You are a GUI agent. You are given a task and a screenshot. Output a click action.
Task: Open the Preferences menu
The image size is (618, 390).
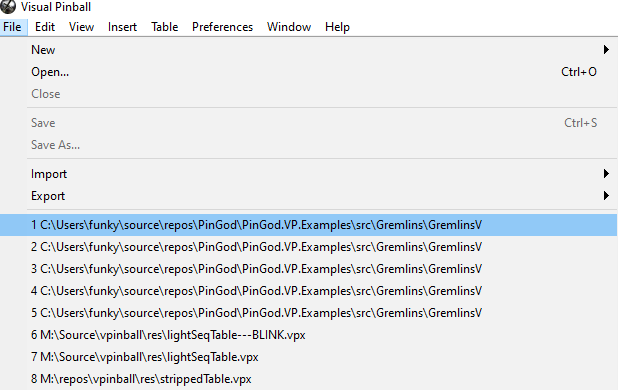click(222, 27)
